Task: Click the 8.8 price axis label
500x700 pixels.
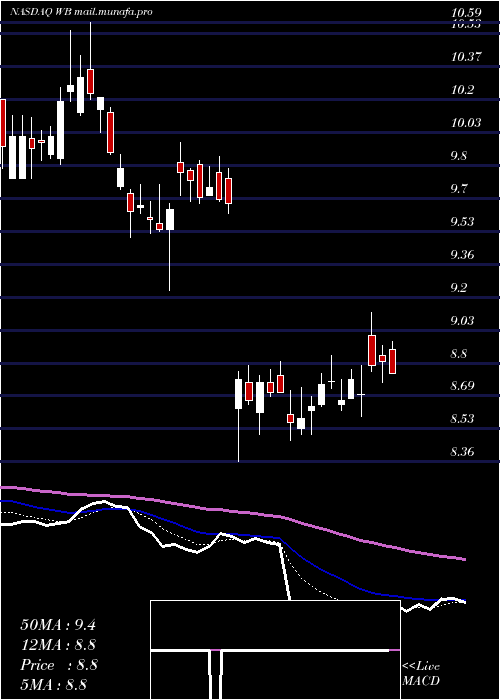Action: pyautogui.click(x=459, y=354)
